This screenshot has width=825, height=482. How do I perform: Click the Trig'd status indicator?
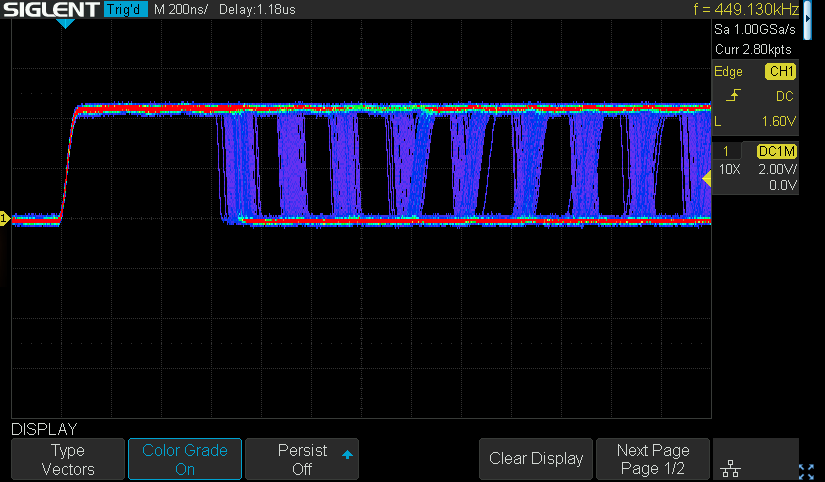pos(125,9)
